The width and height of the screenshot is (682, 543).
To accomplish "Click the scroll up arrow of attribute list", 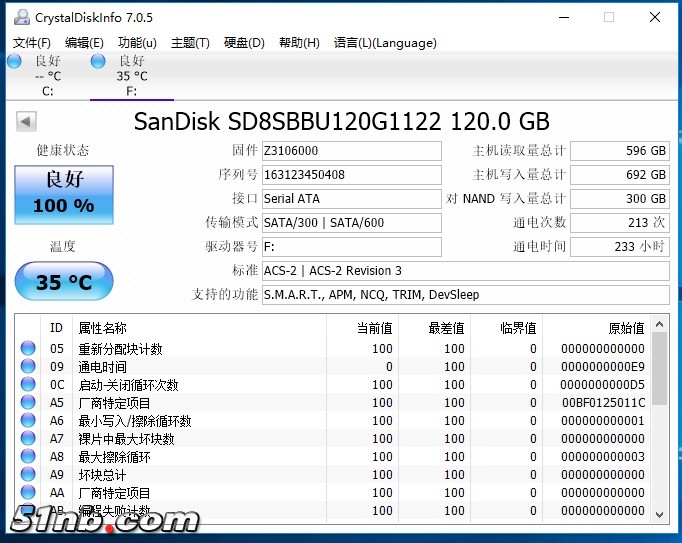I will click(x=659, y=324).
